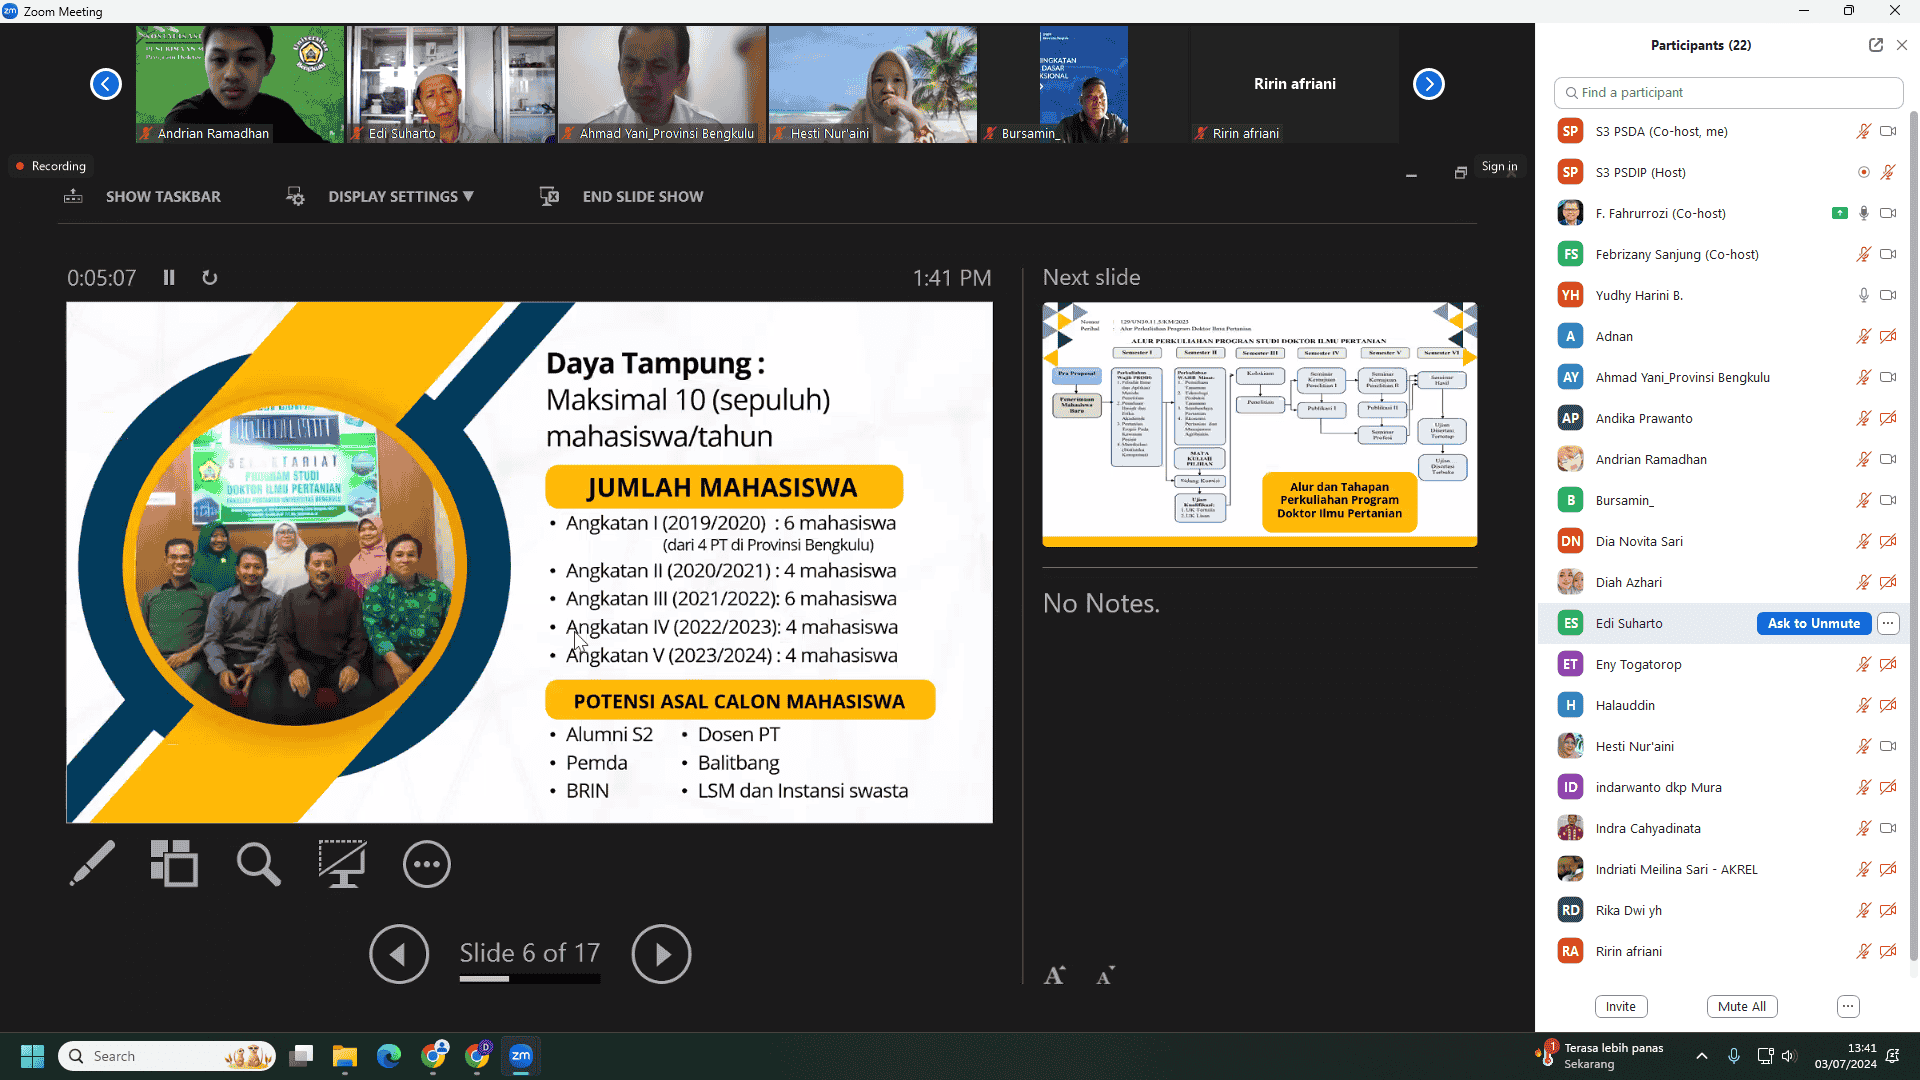Click Andrian Ramadhan video thumbnail
Screen dimensions: 1920x1080
tap(240, 84)
